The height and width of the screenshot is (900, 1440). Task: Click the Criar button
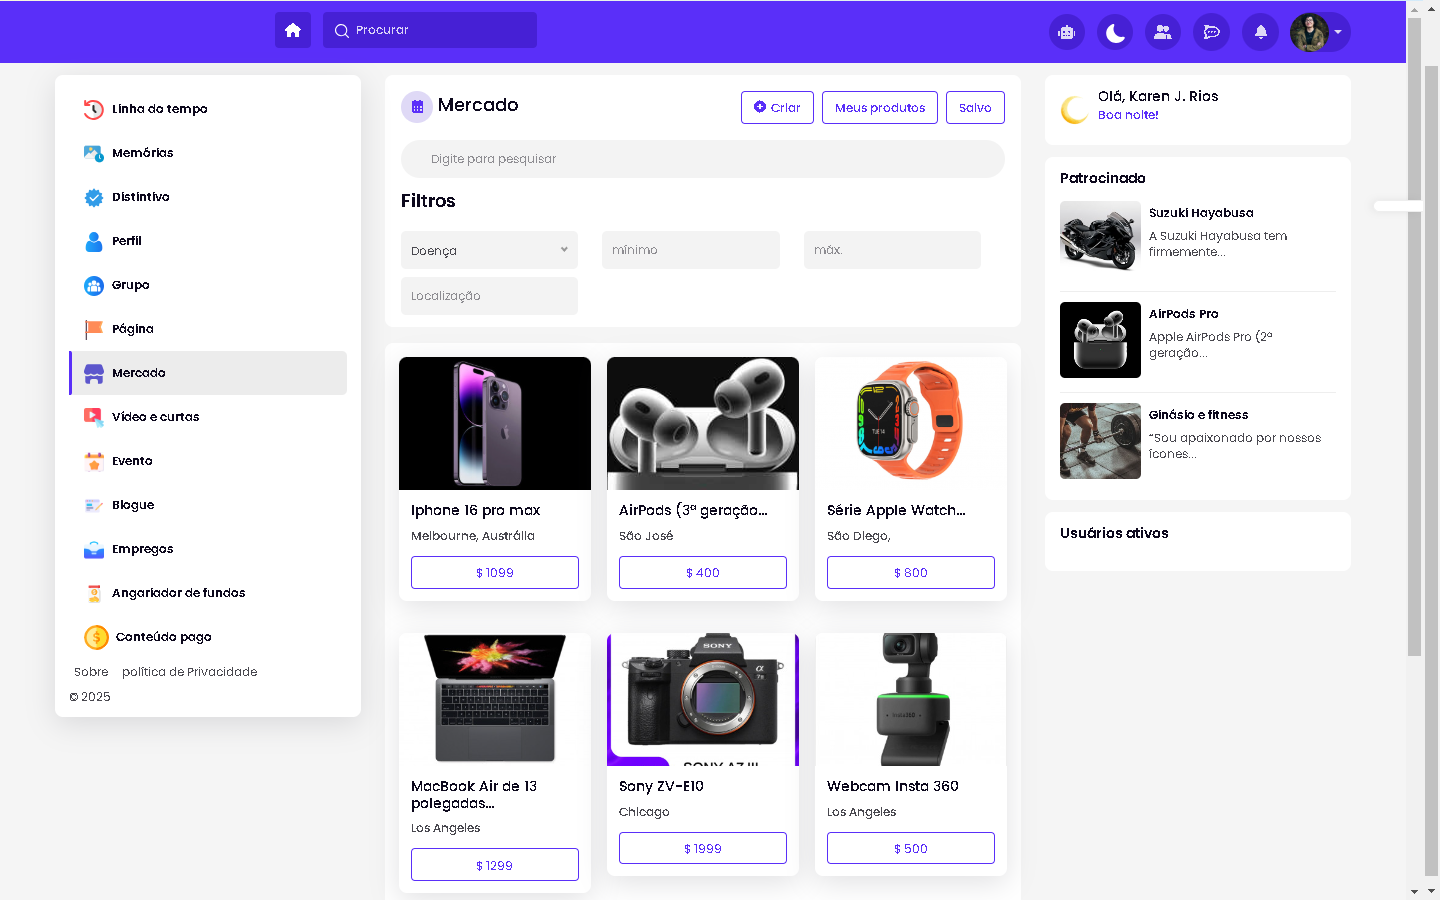click(x=777, y=108)
